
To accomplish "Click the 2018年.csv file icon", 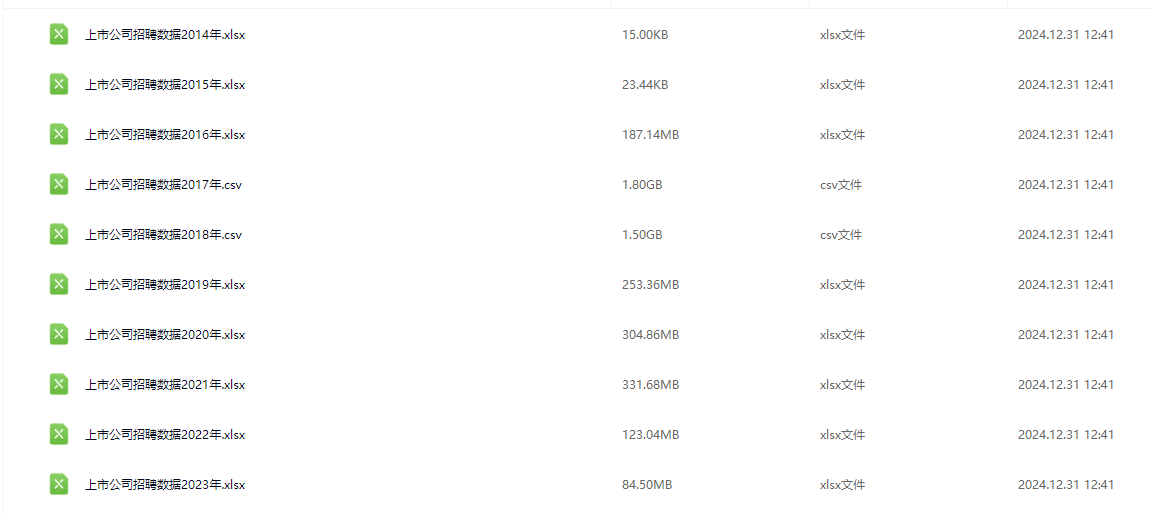I will pyautogui.click(x=59, y=235).
